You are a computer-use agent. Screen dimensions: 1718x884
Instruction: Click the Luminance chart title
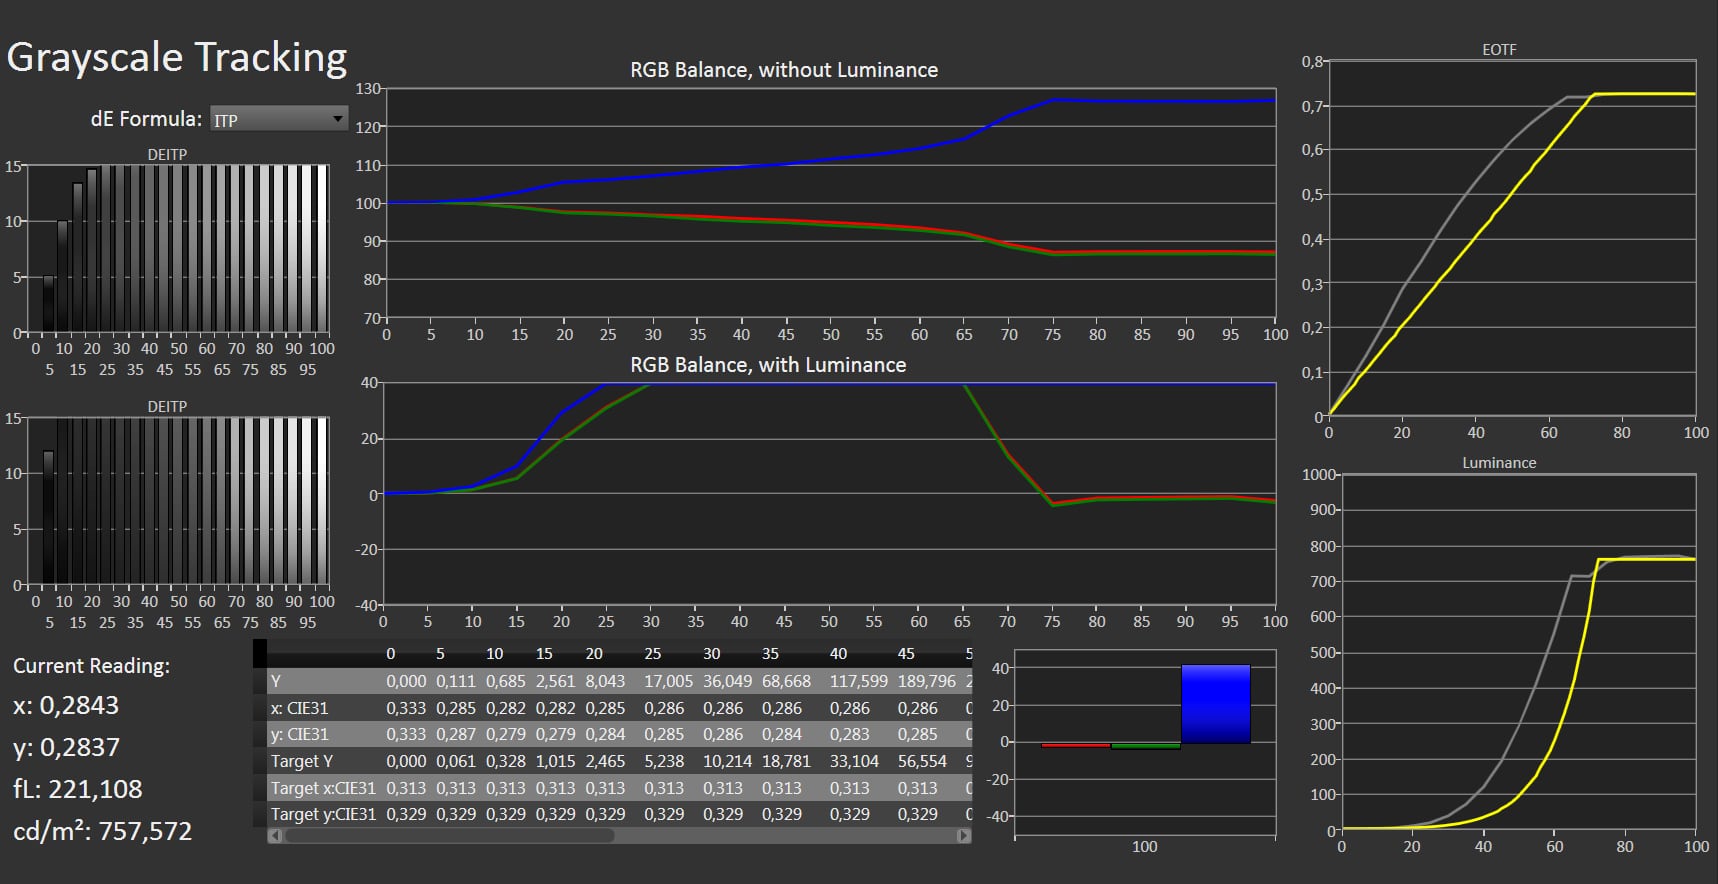pyautogui.click(x=1499, y=463)
